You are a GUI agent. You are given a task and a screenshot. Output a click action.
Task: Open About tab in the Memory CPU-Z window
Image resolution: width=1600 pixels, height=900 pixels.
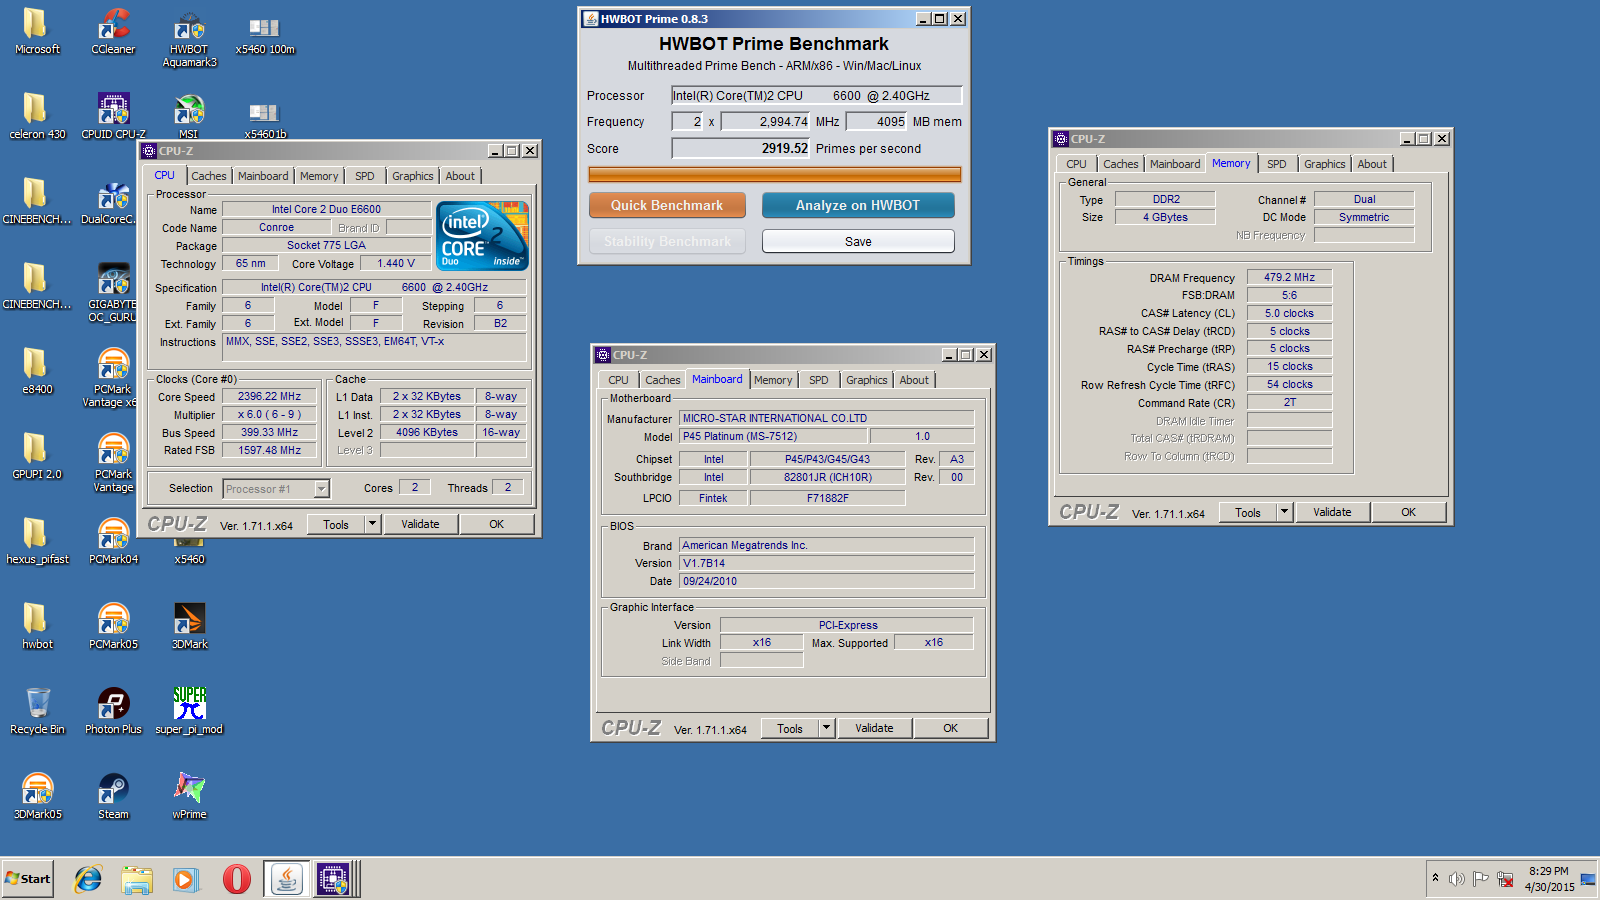(1372, 164)
